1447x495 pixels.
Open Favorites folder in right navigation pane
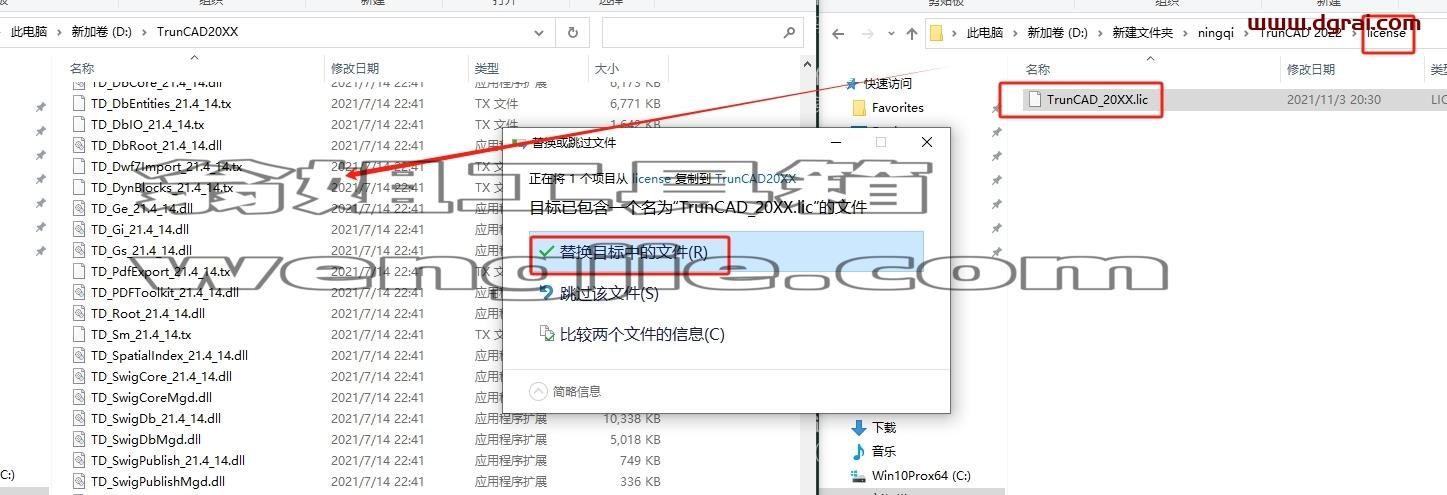897,107
